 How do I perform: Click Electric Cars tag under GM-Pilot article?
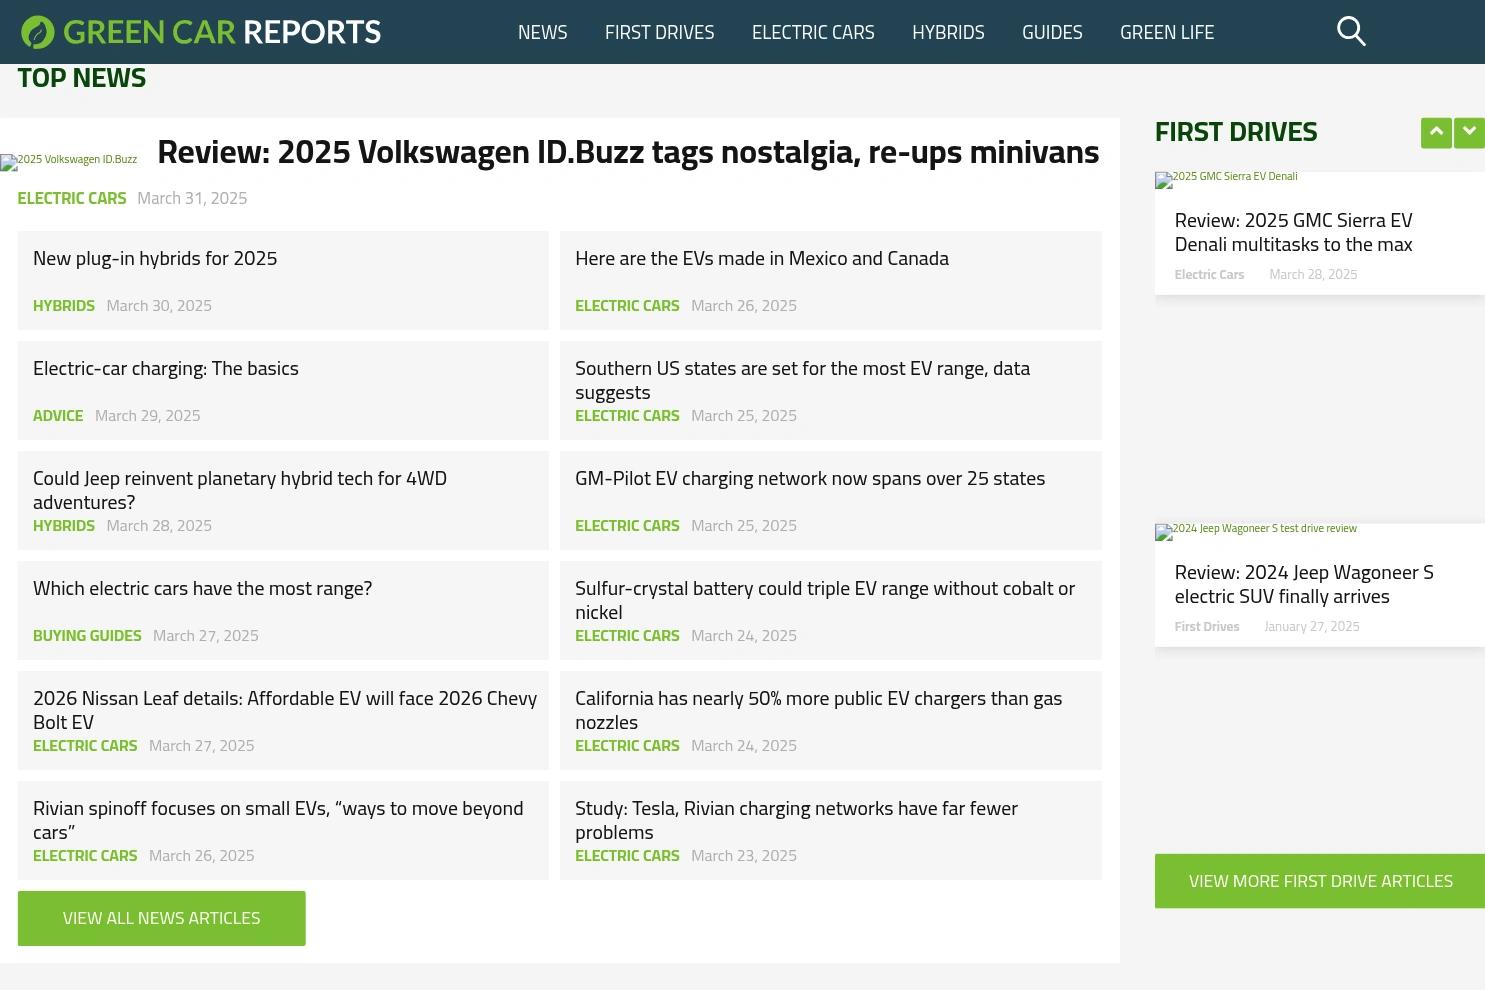pos(627,525)
